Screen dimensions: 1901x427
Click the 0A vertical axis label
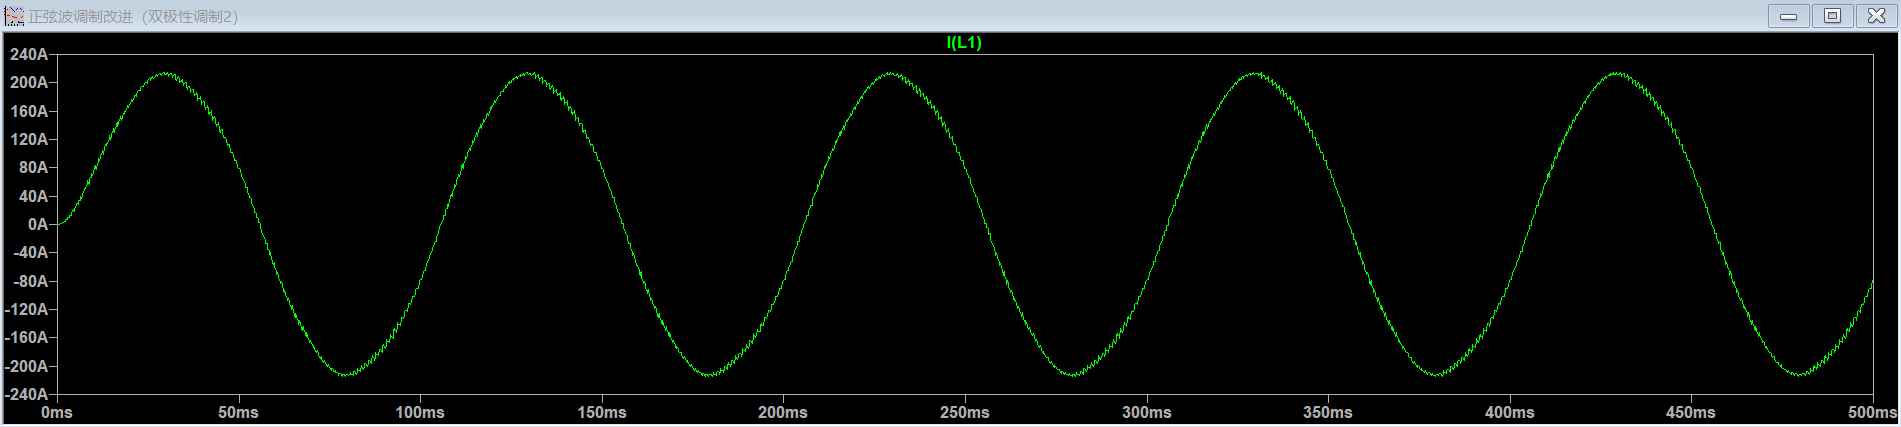[x=38, y=224]
